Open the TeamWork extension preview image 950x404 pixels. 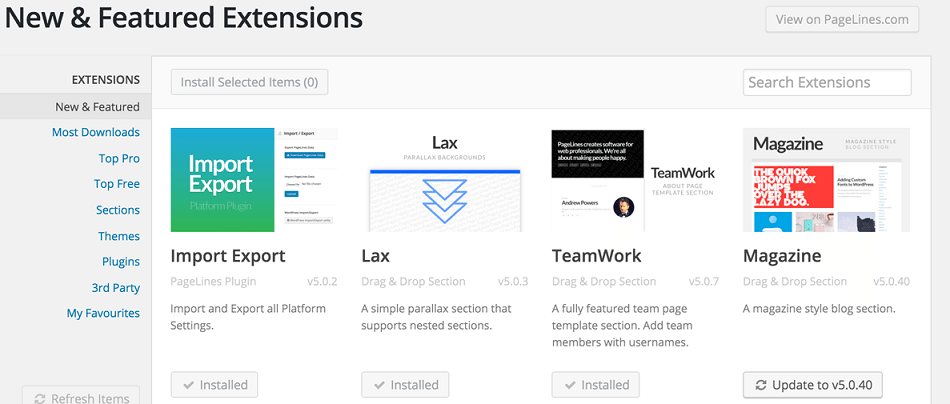click(635, 180)
